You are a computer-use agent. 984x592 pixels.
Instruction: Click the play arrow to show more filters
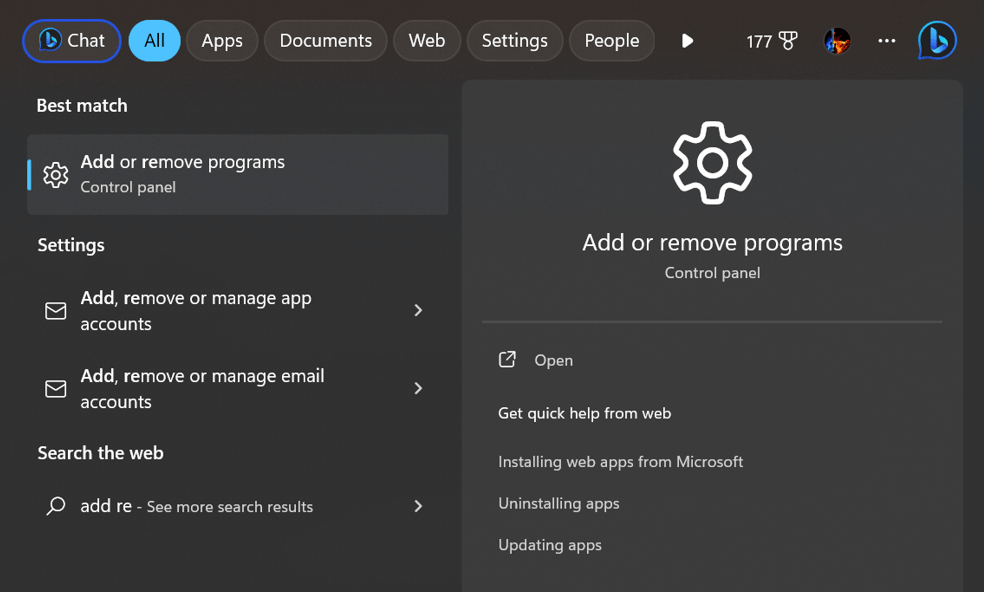pyautogui.click(x=687, y=41)
